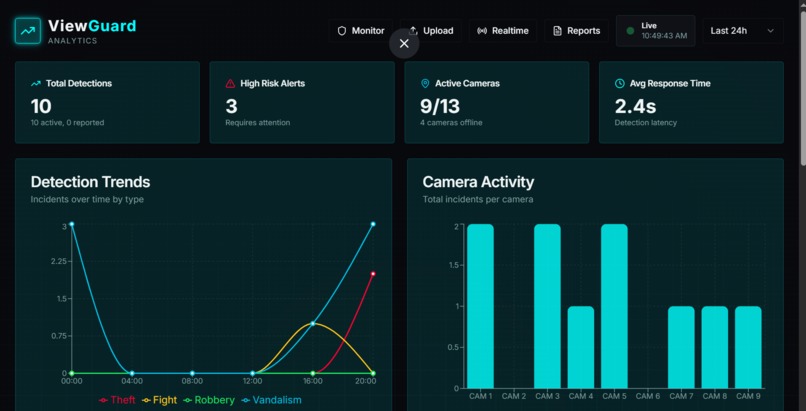Click the shield icon beside Monitor
Screen dimensions: 806x411
(x=342, y=31)
